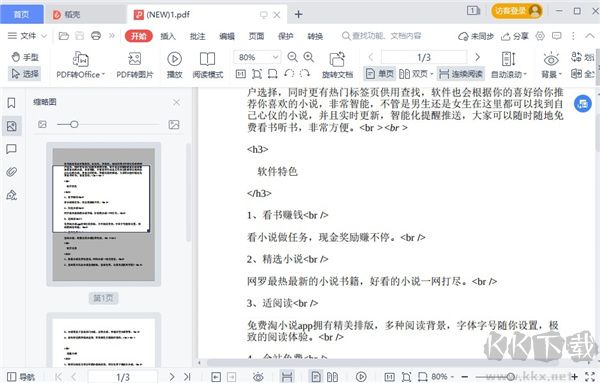Screen dimensions: 600x383
Task: Click the 分享 share button
Action: click(x=515, y=36)
